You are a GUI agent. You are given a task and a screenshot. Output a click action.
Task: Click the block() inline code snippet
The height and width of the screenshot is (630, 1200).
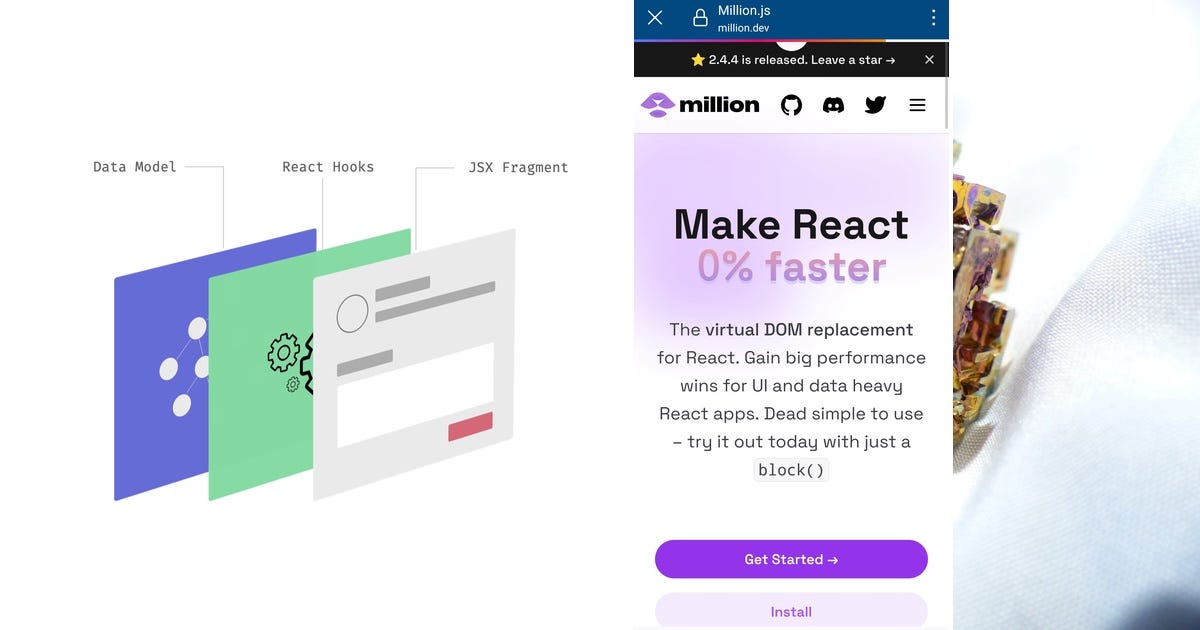[x=791, y=470]
